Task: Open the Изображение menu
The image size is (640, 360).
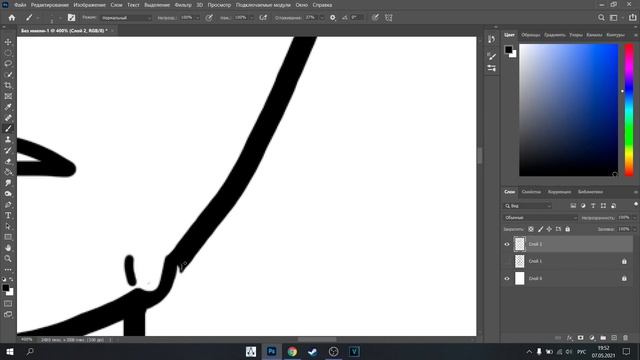Action: coord(89,5)
